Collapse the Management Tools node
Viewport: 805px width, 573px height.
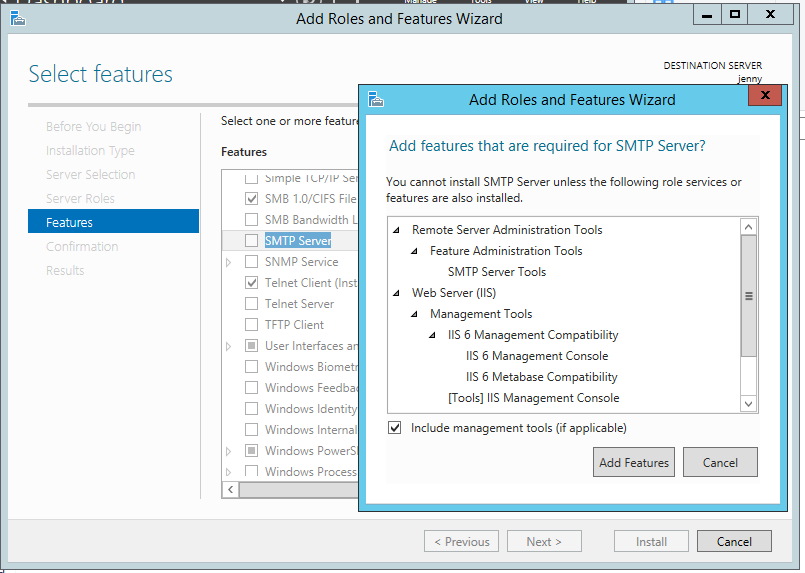pos(414,314)
